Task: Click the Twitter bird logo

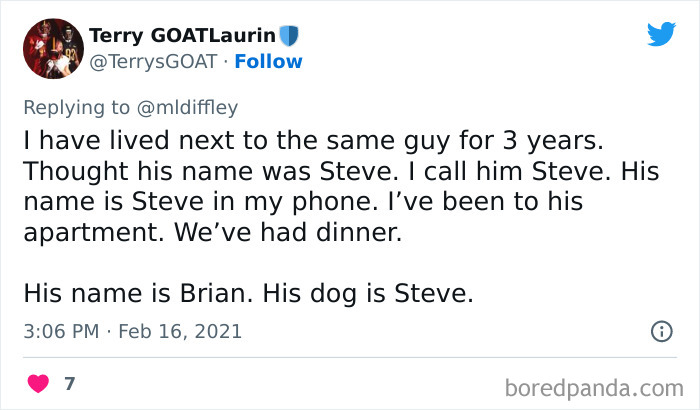Action: click(x=661, y=35)
